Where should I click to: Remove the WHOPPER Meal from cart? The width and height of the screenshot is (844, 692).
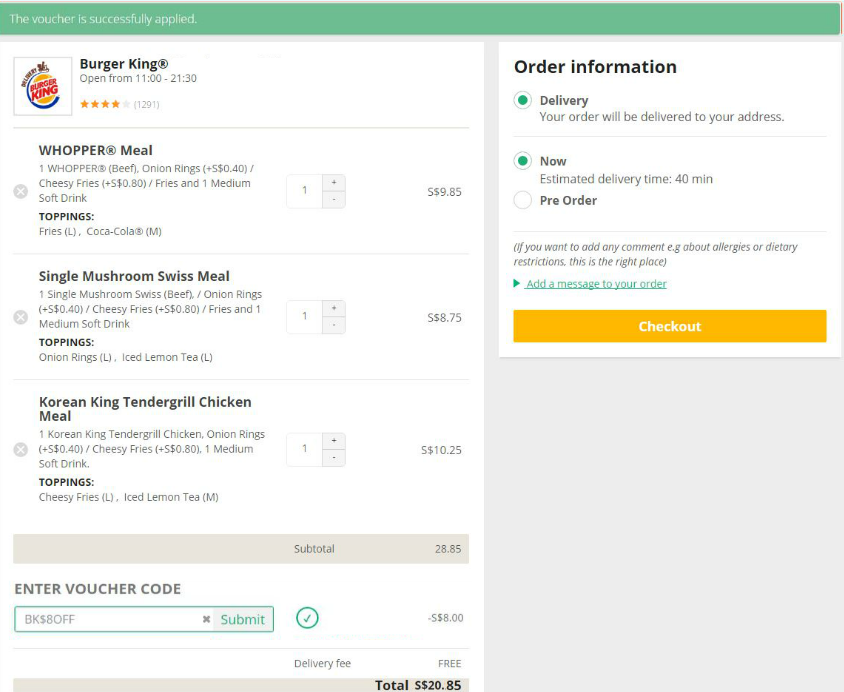pos(20,192)
